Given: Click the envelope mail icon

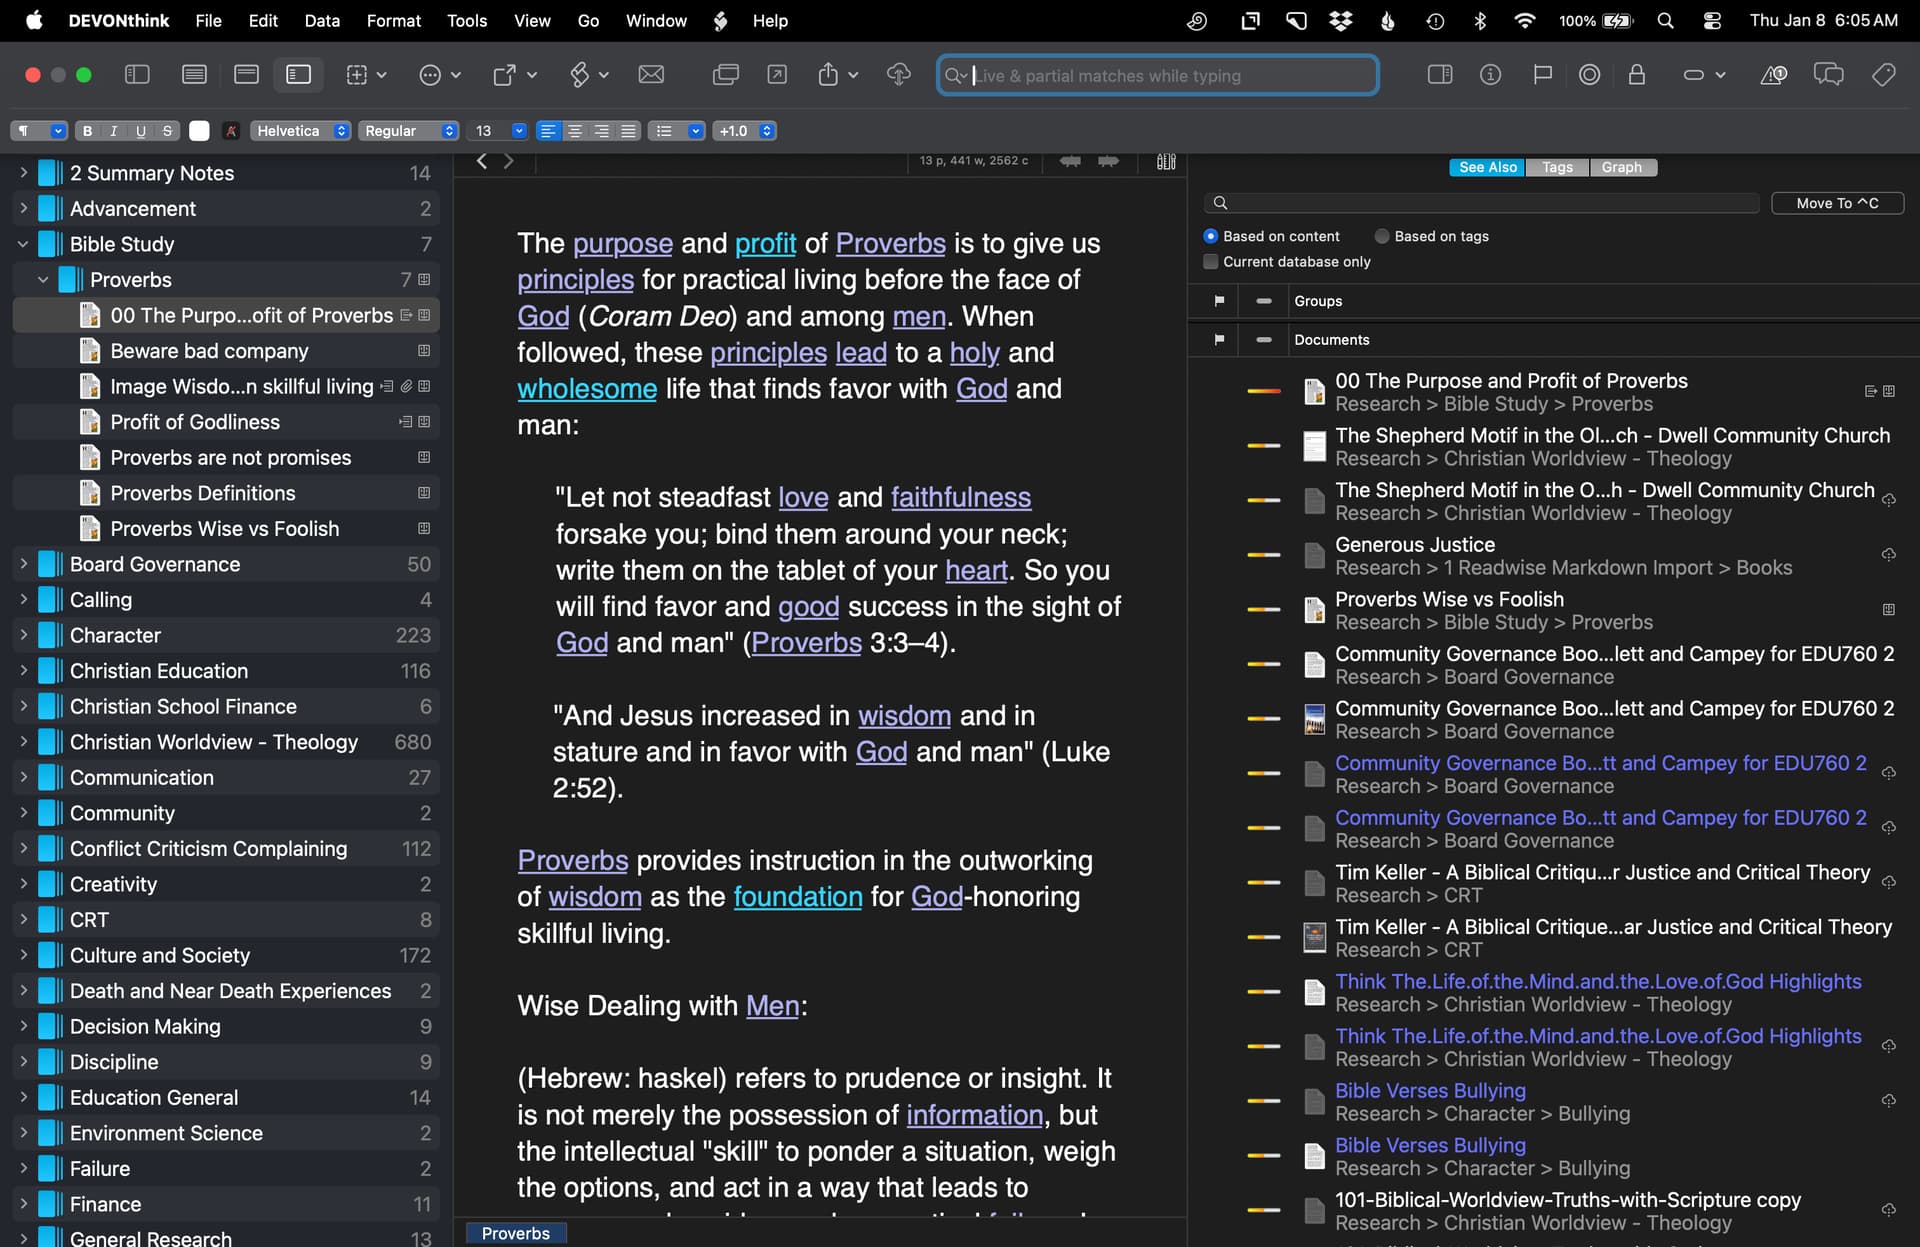Looking at the screenshot, I should (651, 75).
